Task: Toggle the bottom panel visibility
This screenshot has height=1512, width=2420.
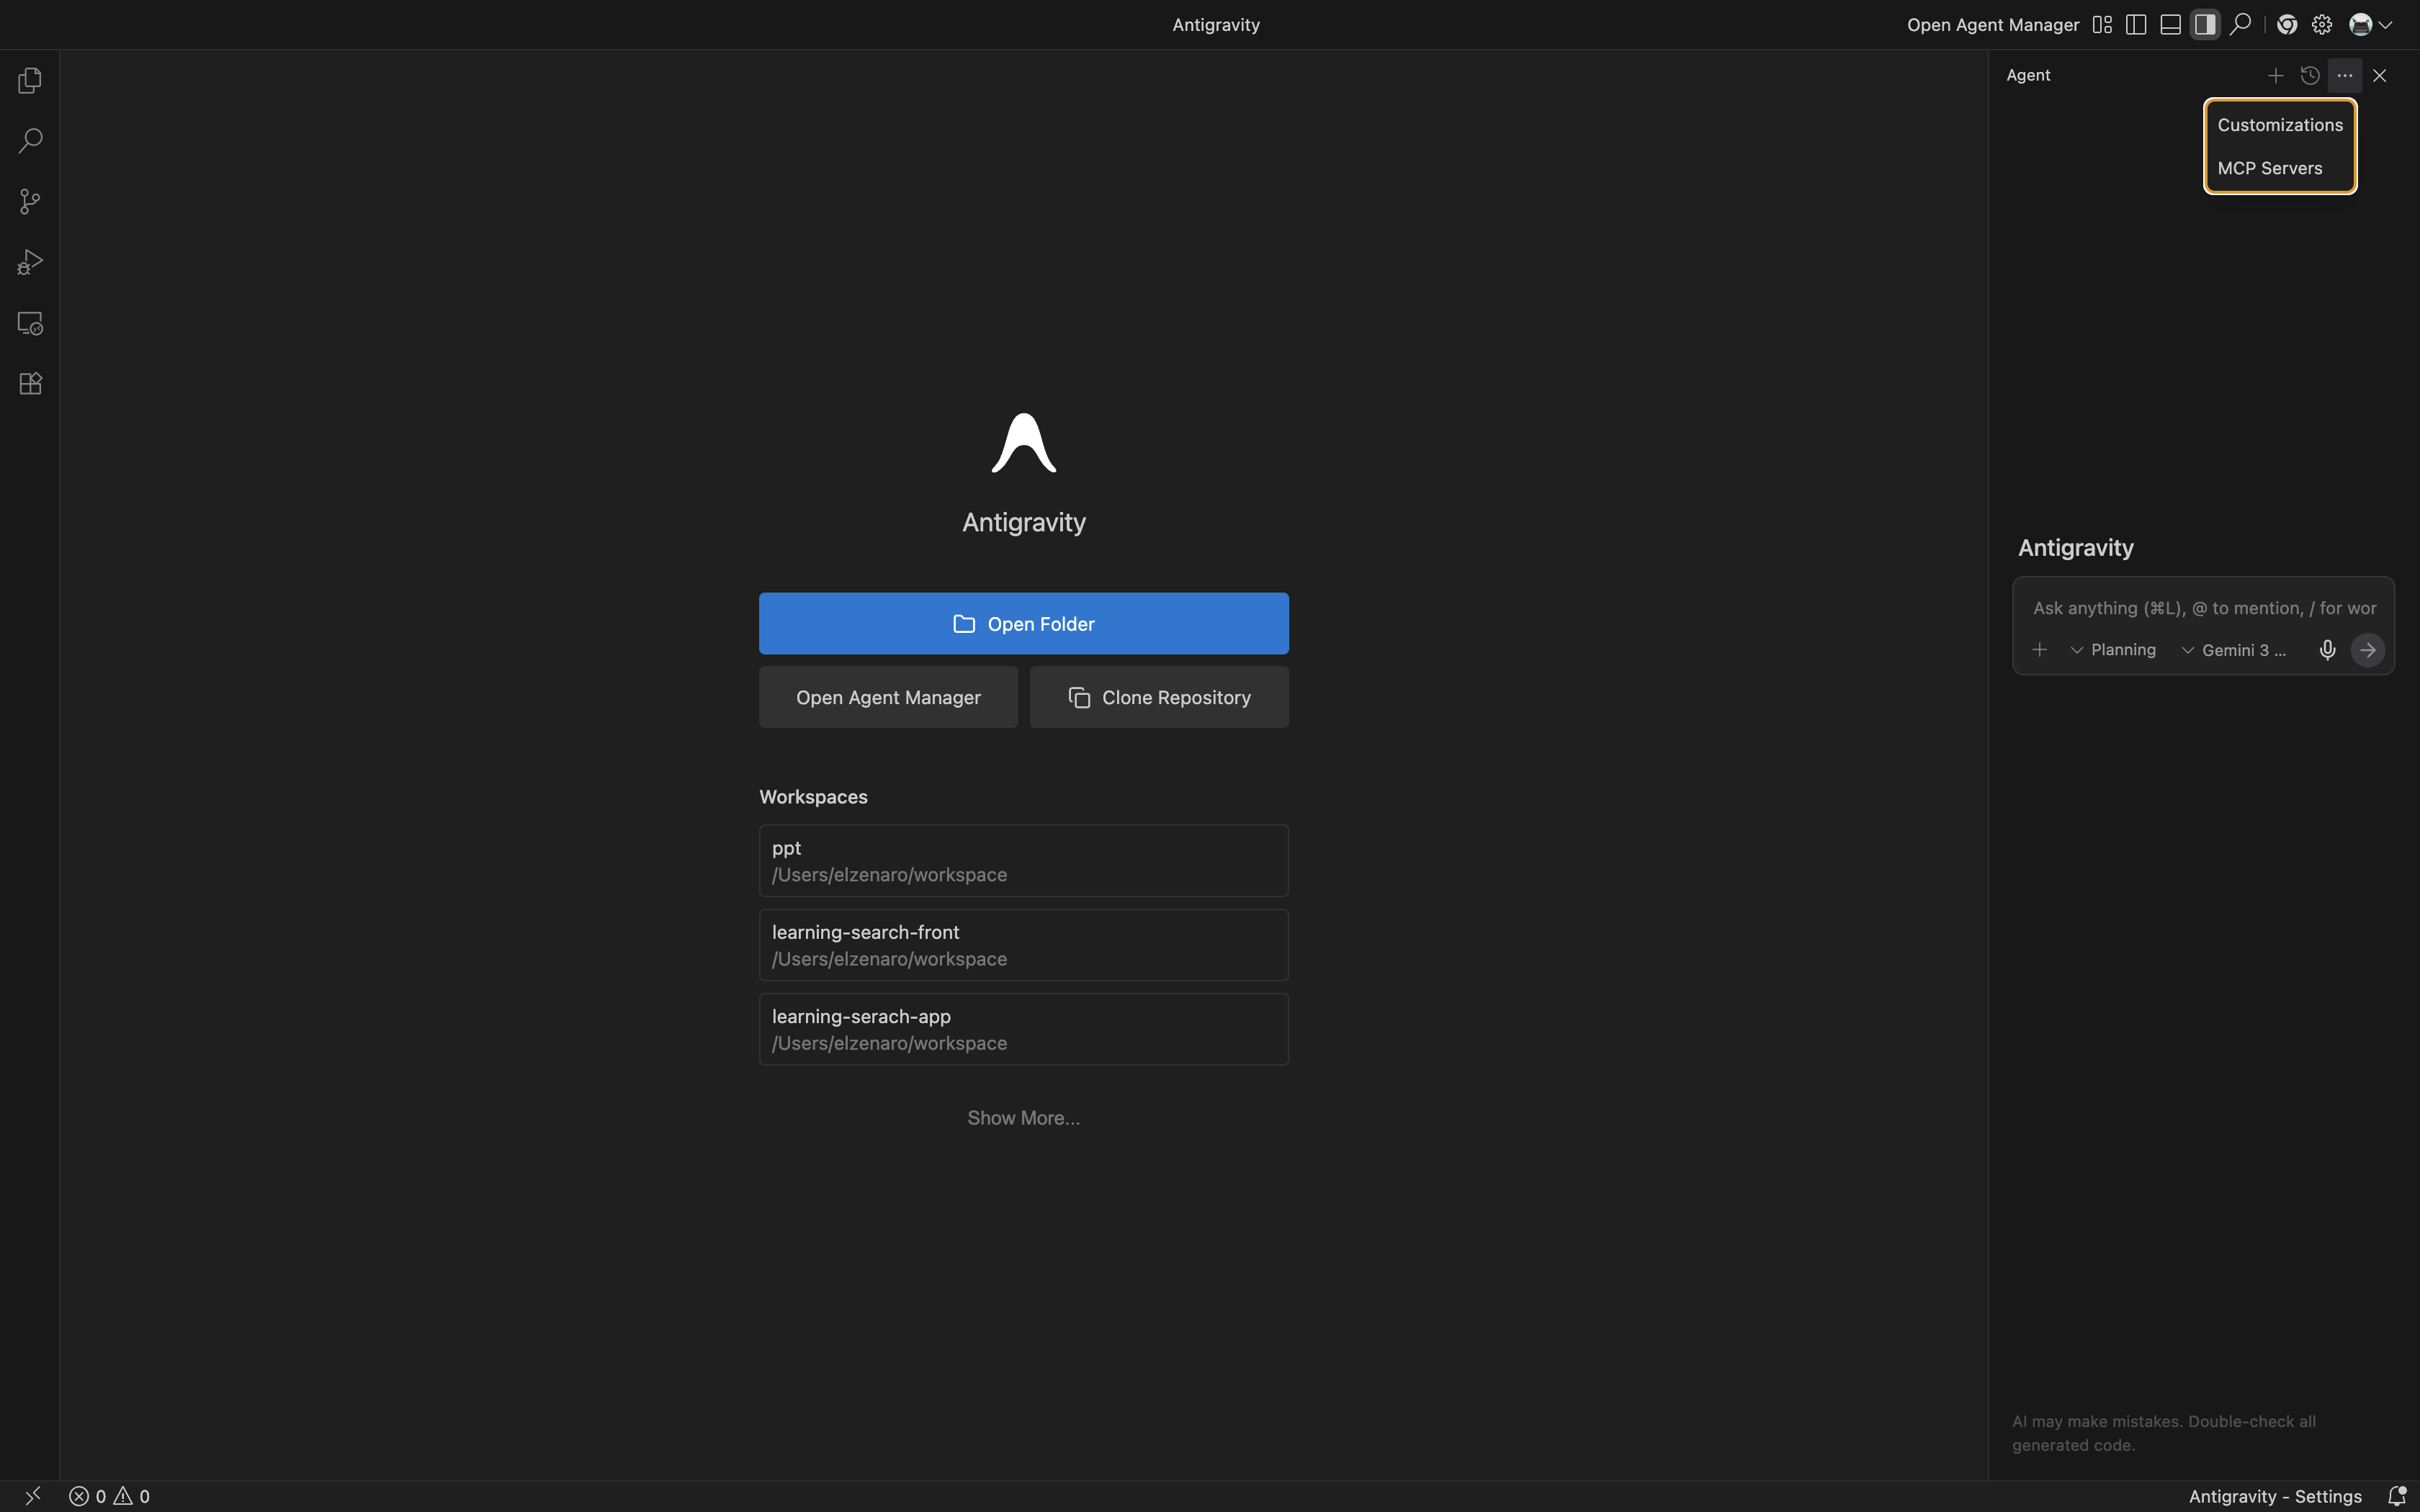Action: (2170, 25)
